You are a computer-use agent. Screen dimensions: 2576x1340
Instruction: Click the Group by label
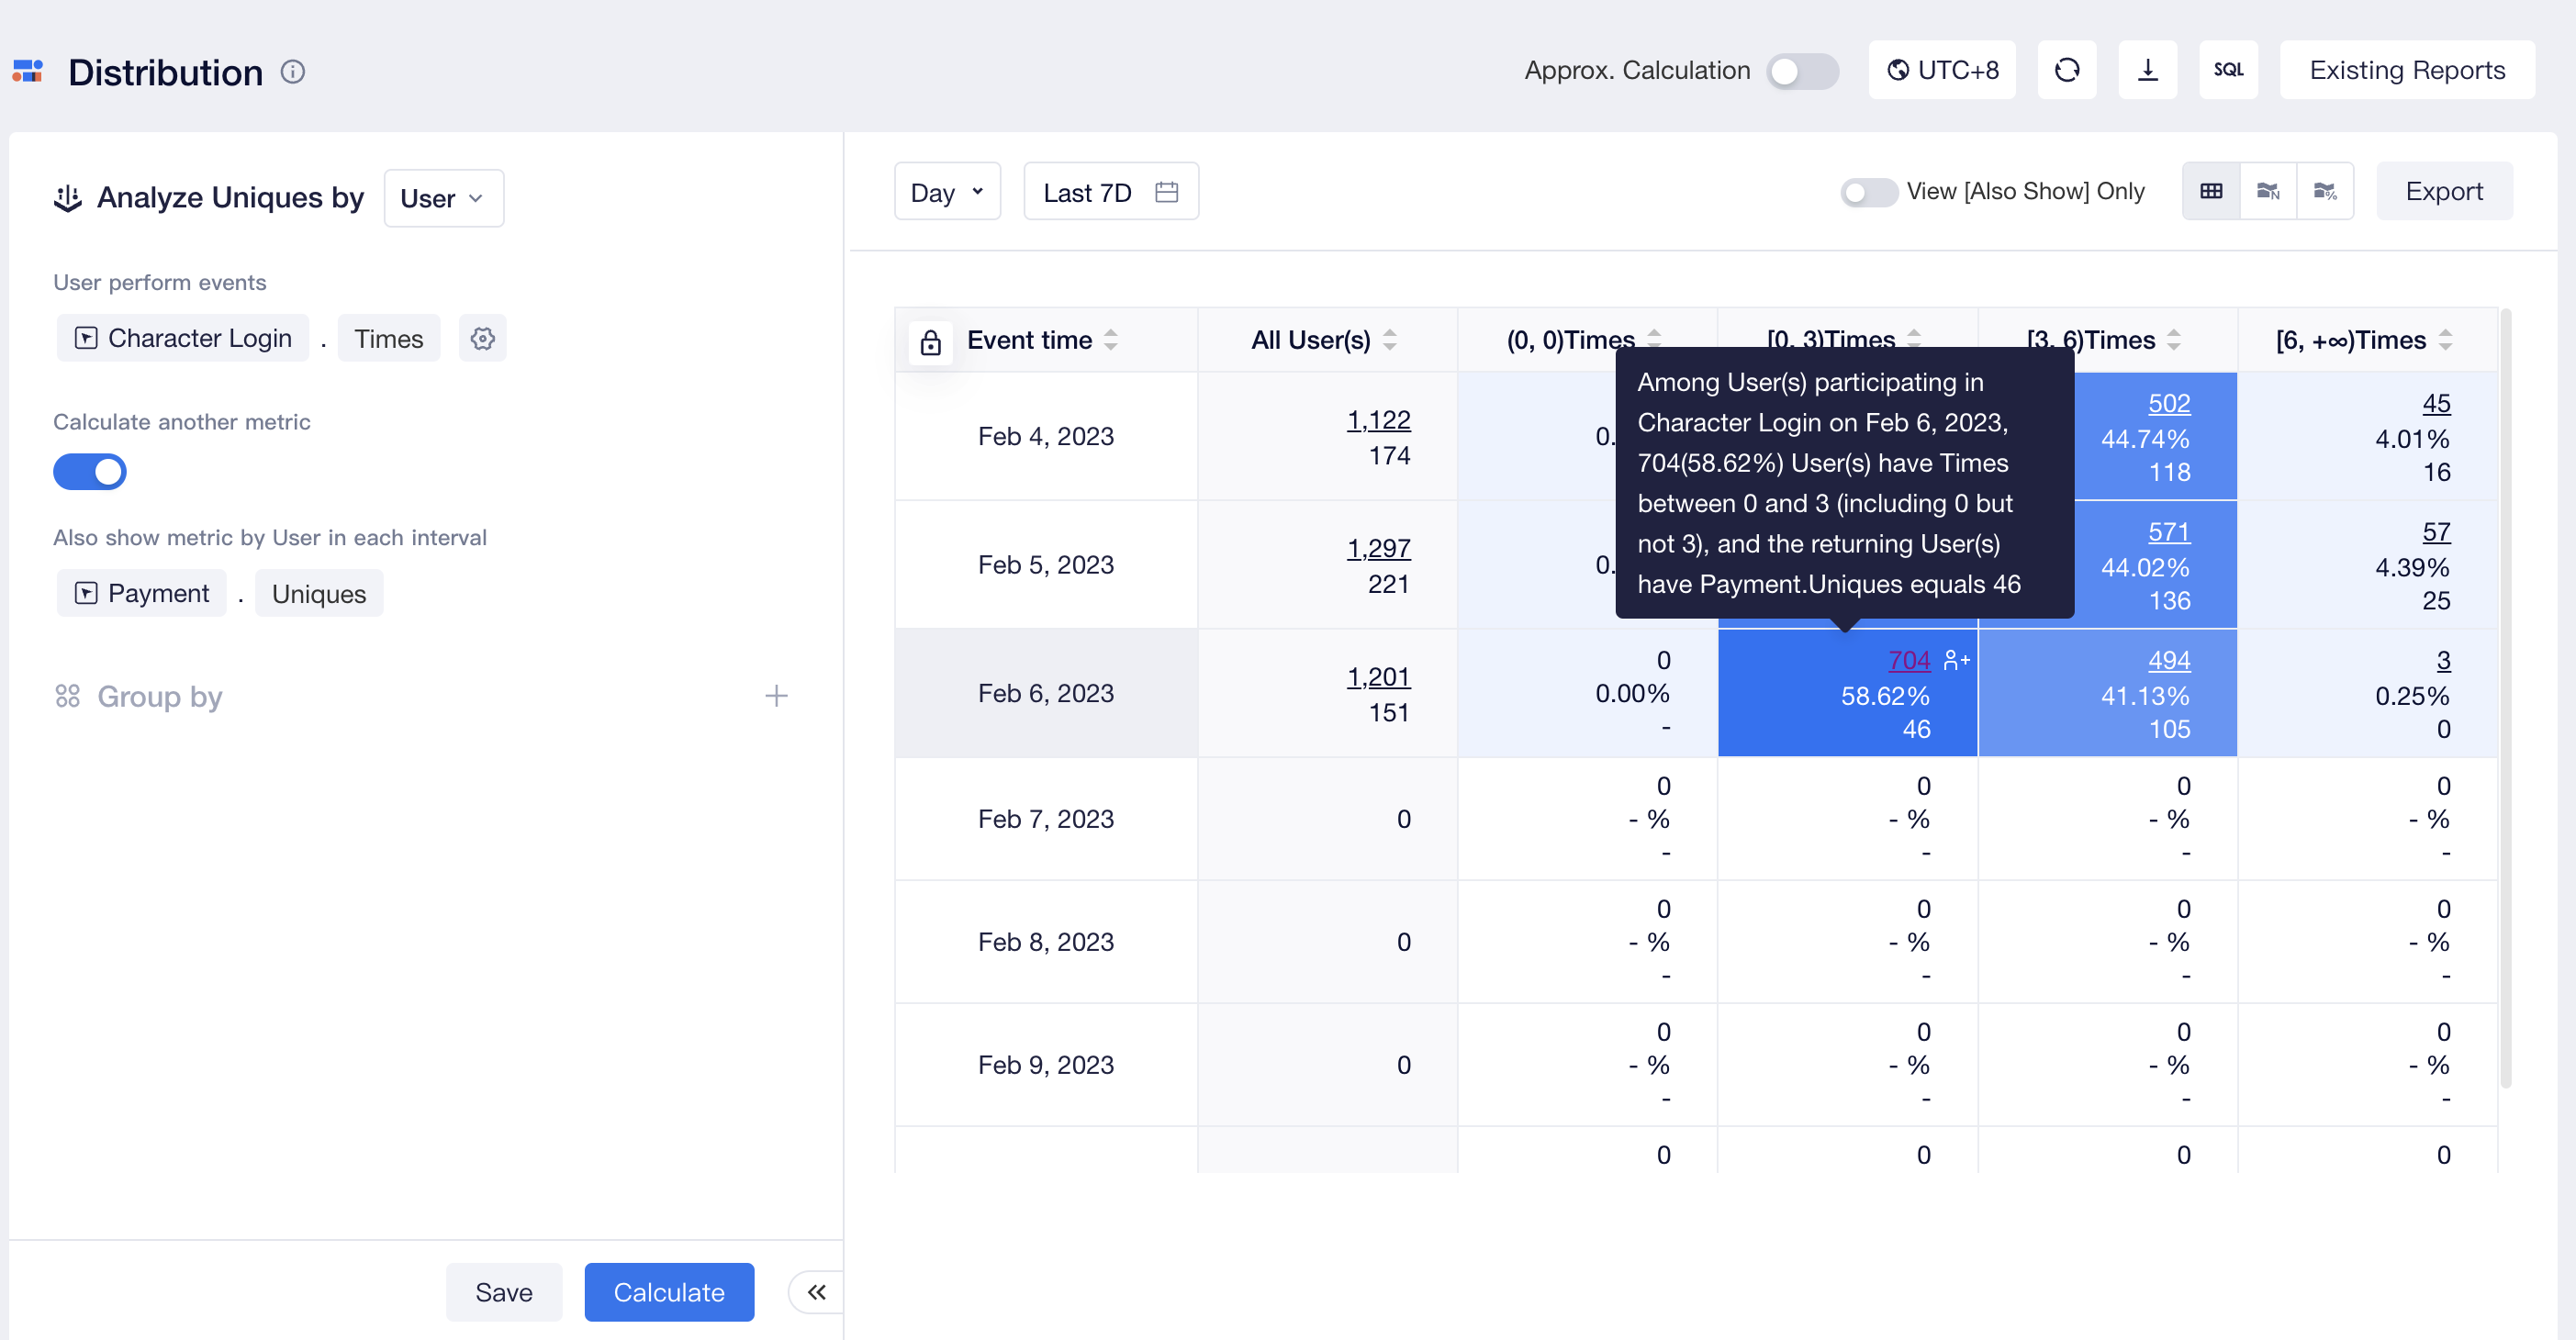[159, 696]
